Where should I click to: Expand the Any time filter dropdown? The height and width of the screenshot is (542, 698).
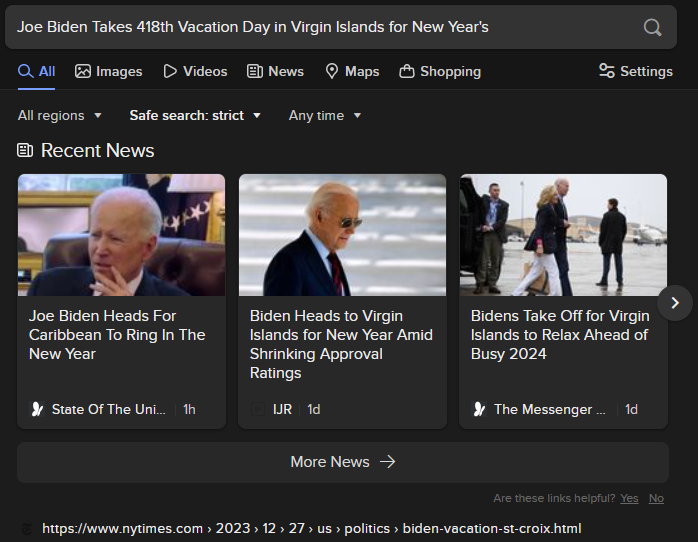click(325, 116)
